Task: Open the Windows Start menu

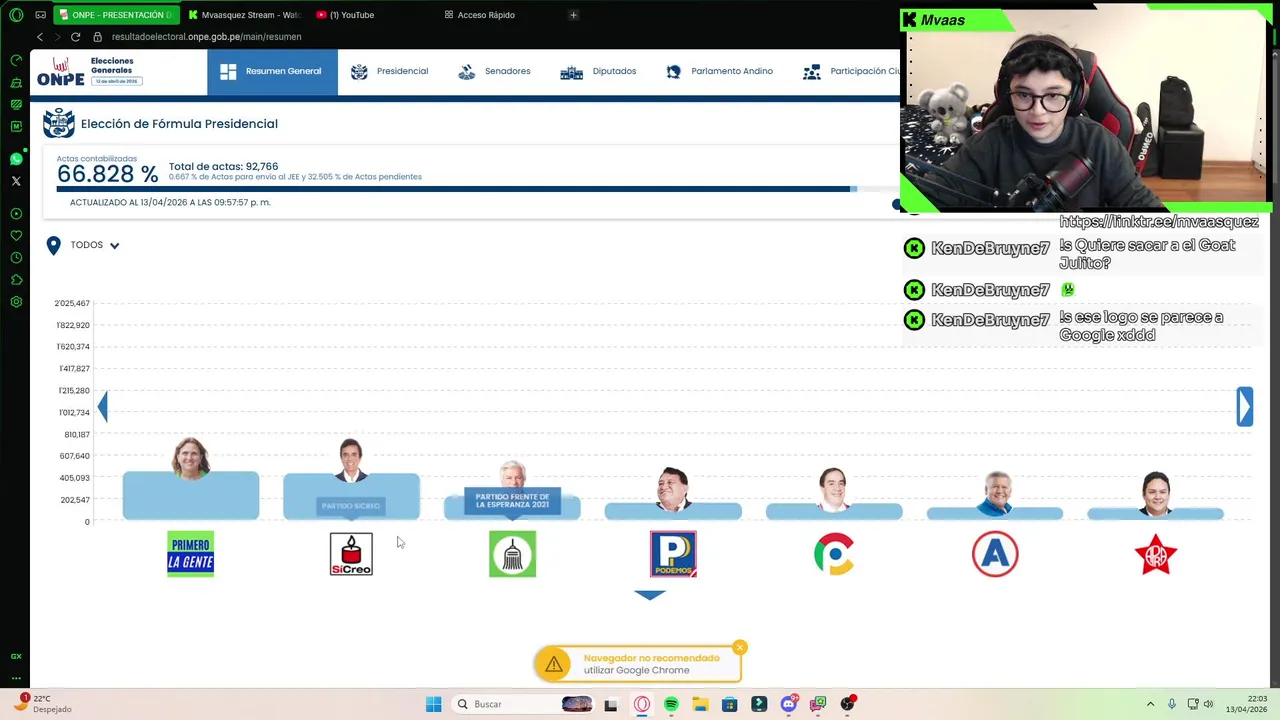Action: click(433, 704)
